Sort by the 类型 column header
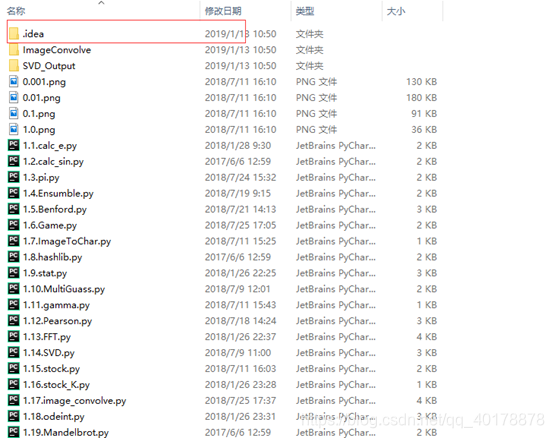This screenshot has width=554, height=438. point(305,11)
